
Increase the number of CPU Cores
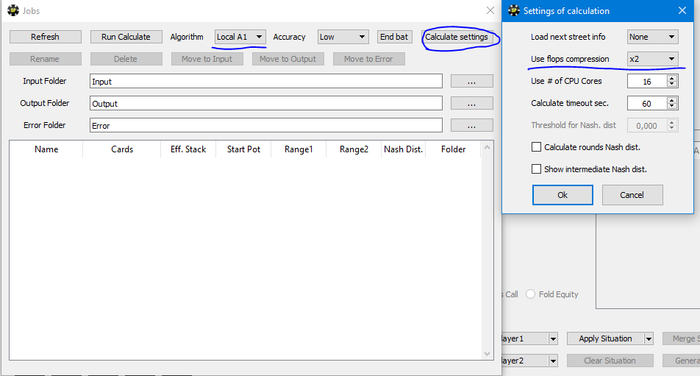tap(672, 78)
